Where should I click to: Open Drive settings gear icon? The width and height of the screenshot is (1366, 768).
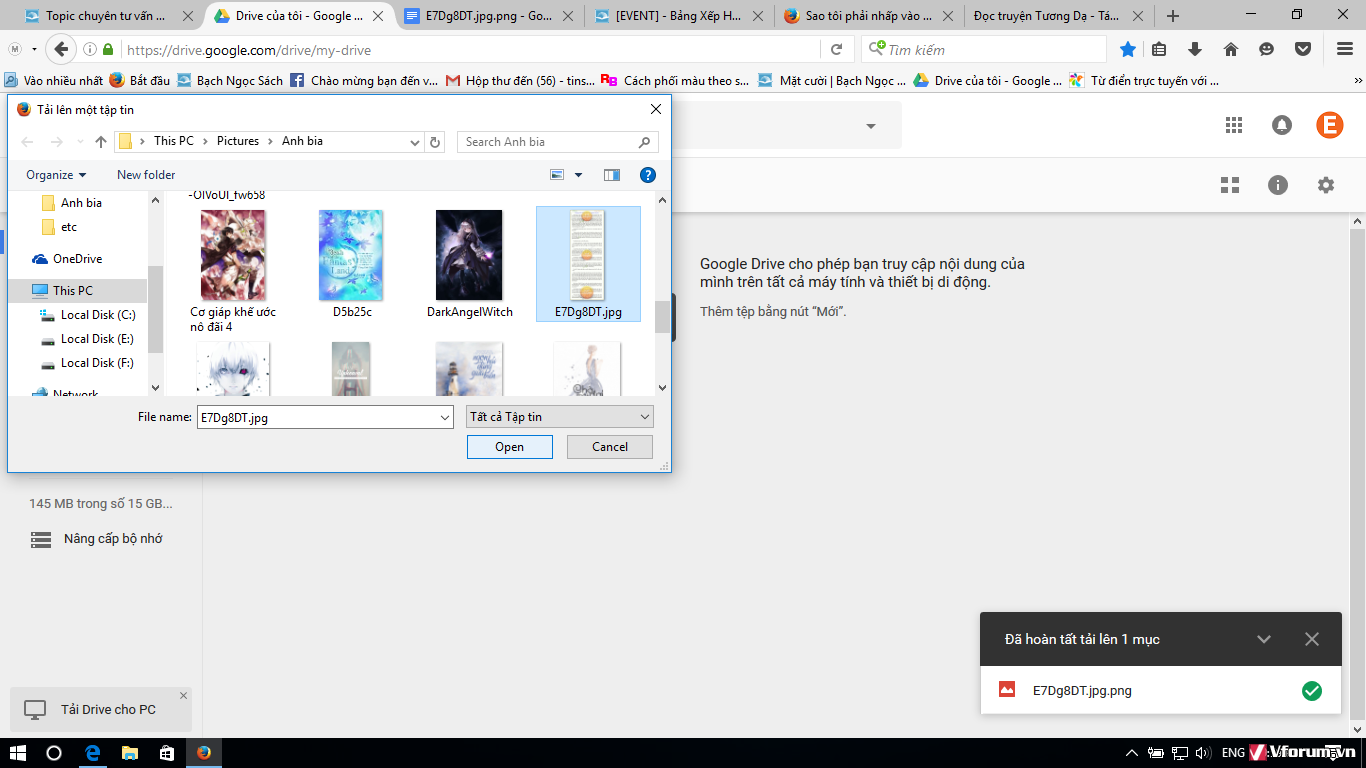[x=1326, y=185]
